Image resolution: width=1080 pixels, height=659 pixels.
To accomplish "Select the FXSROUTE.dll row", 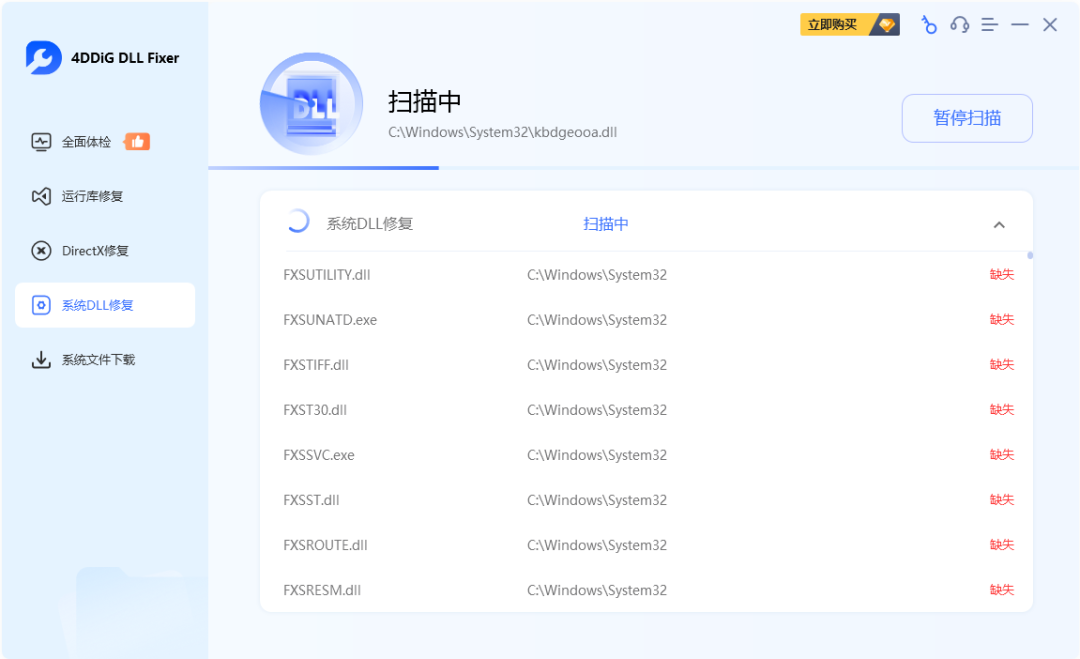I will (x=646, y=545).
